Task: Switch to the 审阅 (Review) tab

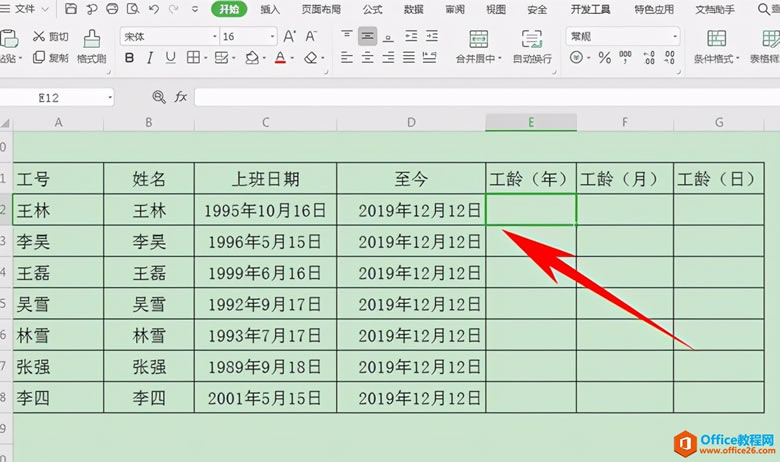Action: (455, 9)
